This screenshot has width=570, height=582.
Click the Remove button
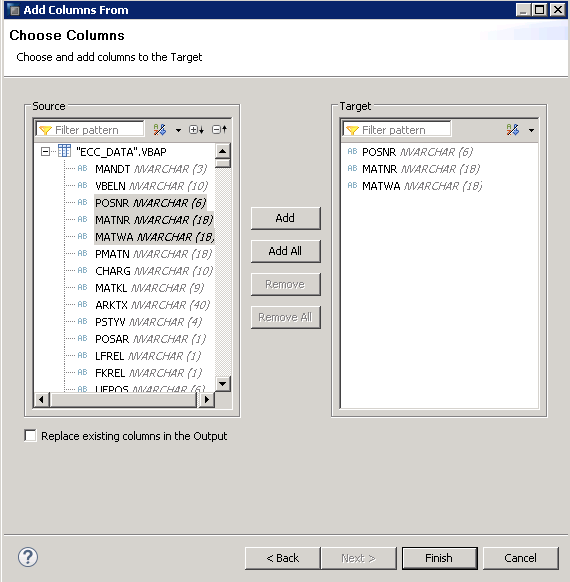point(285,284)
